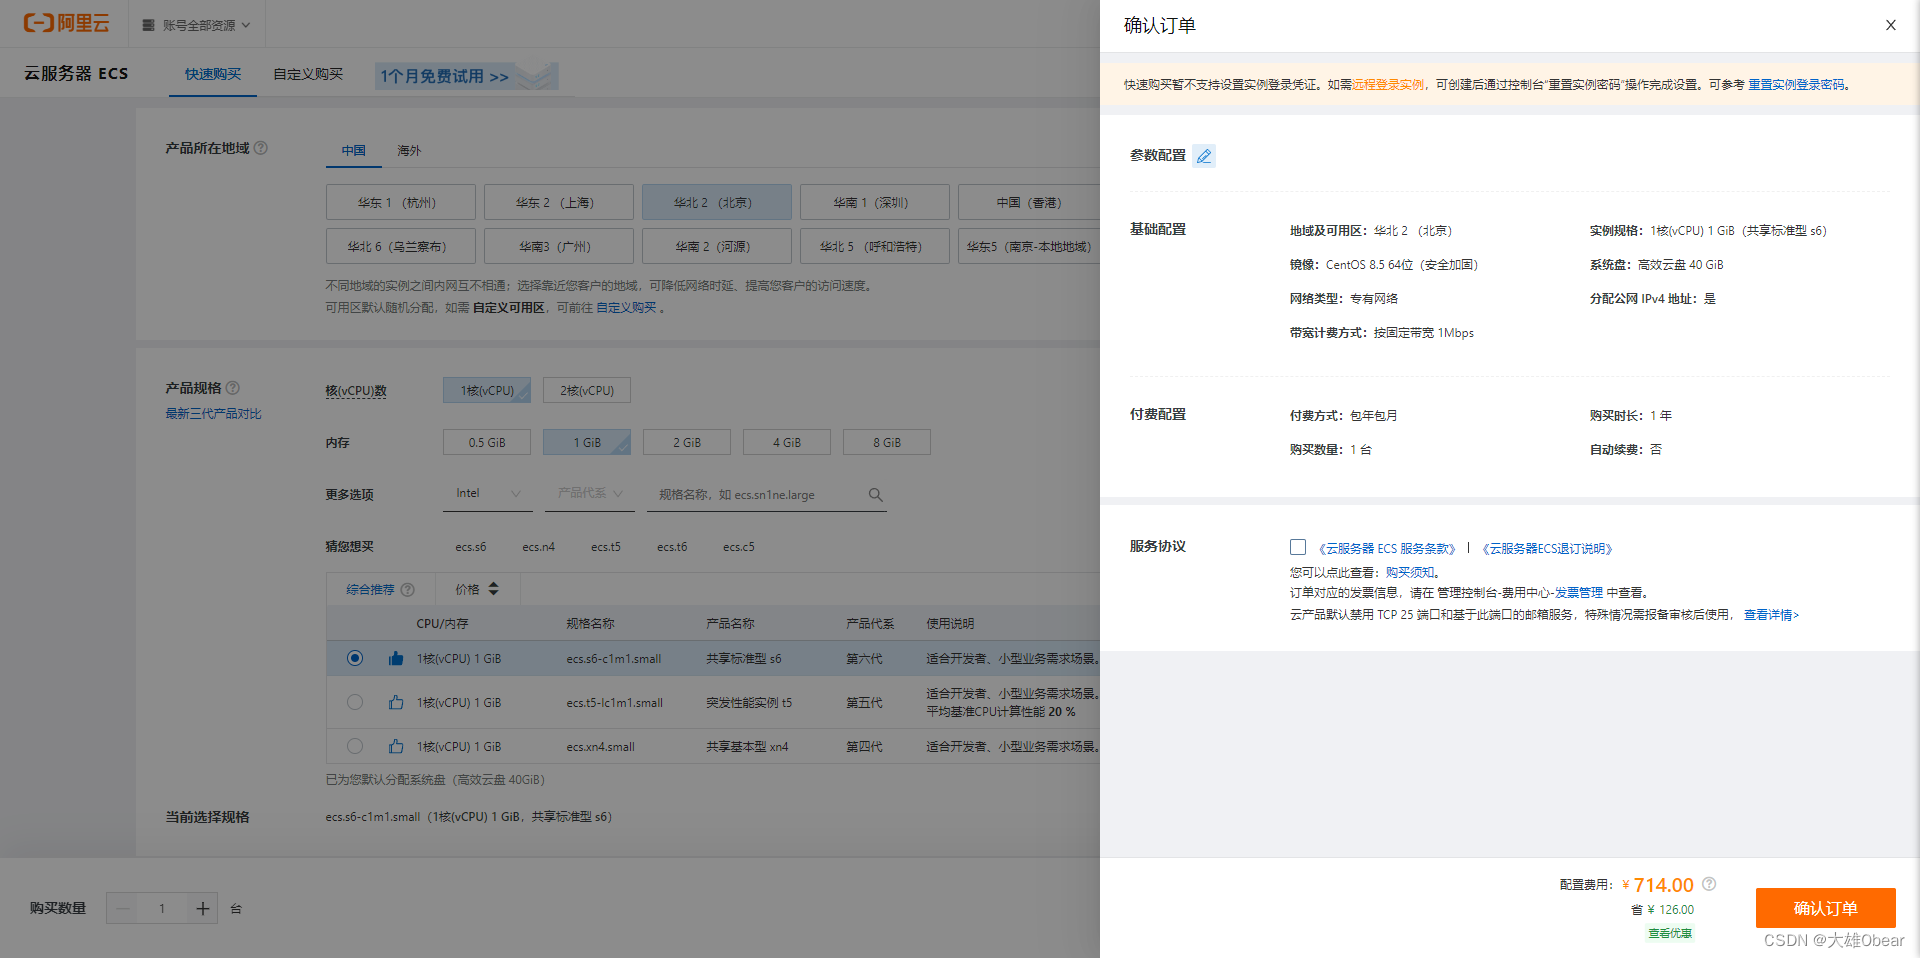Click the help icon next to 综合推荐
This screenshot has height=958, width=1920.
pyautogui.click(x=407, y=589)
